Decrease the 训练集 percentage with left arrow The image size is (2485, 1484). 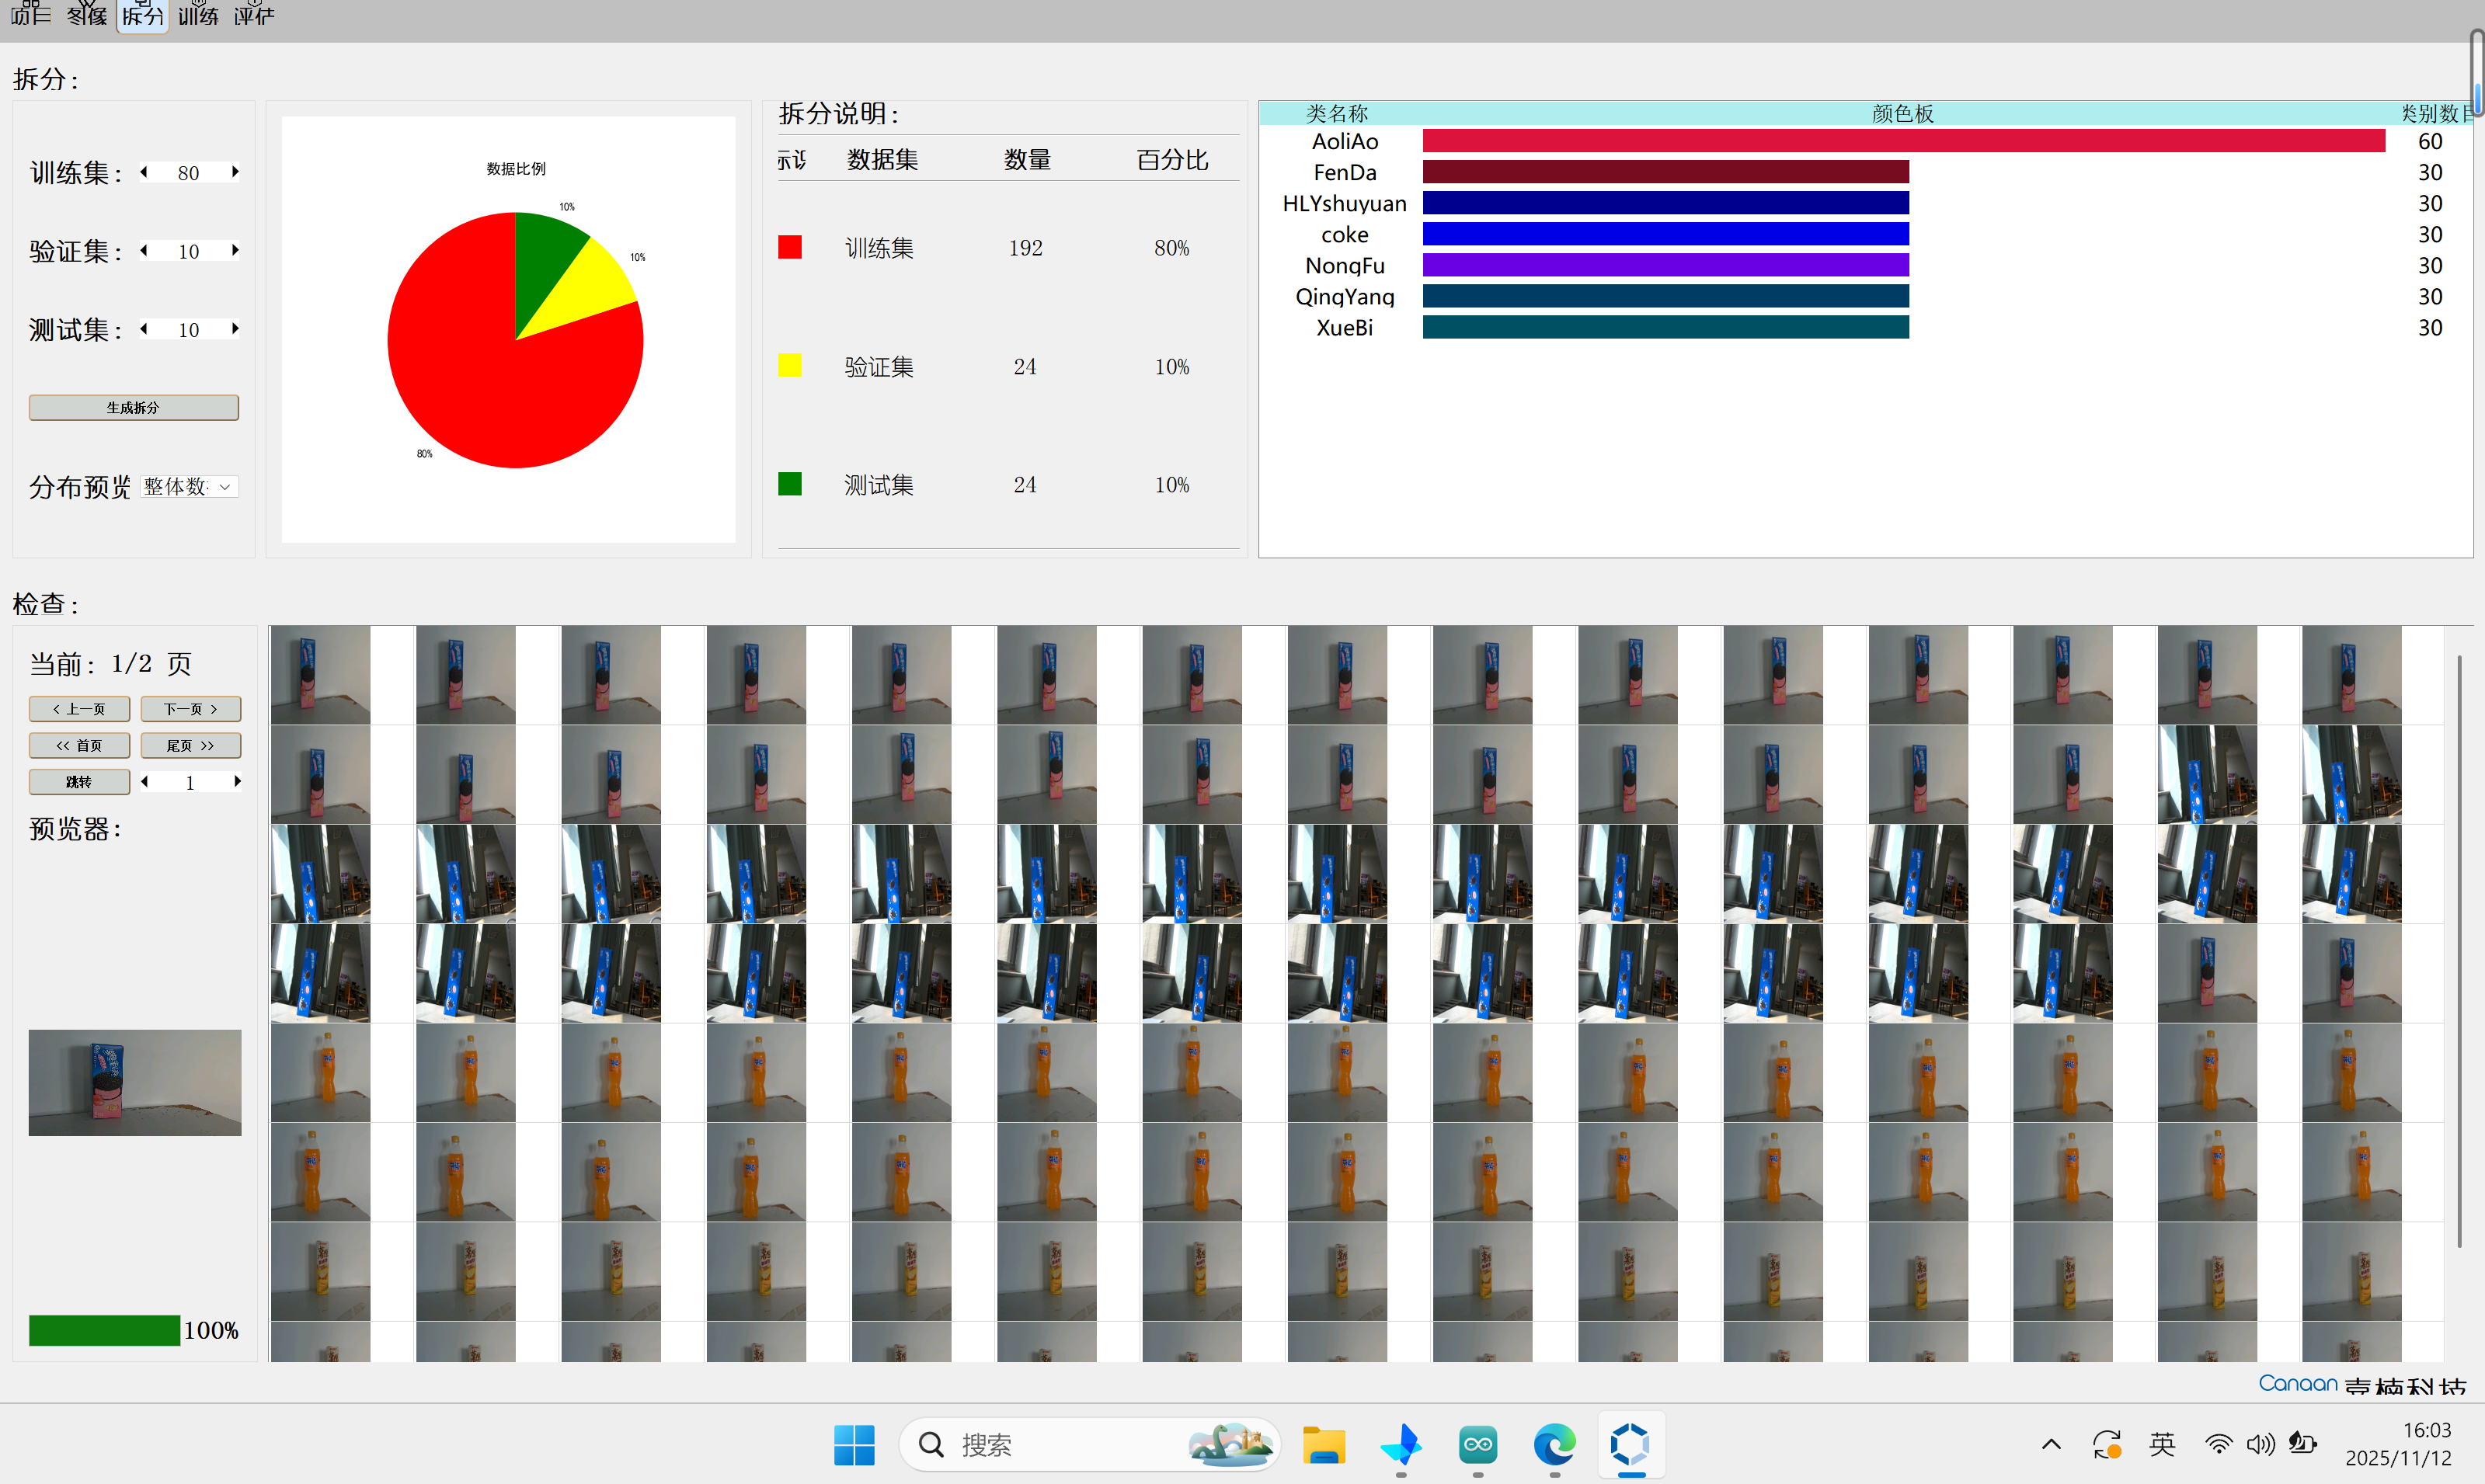point(145,172)
